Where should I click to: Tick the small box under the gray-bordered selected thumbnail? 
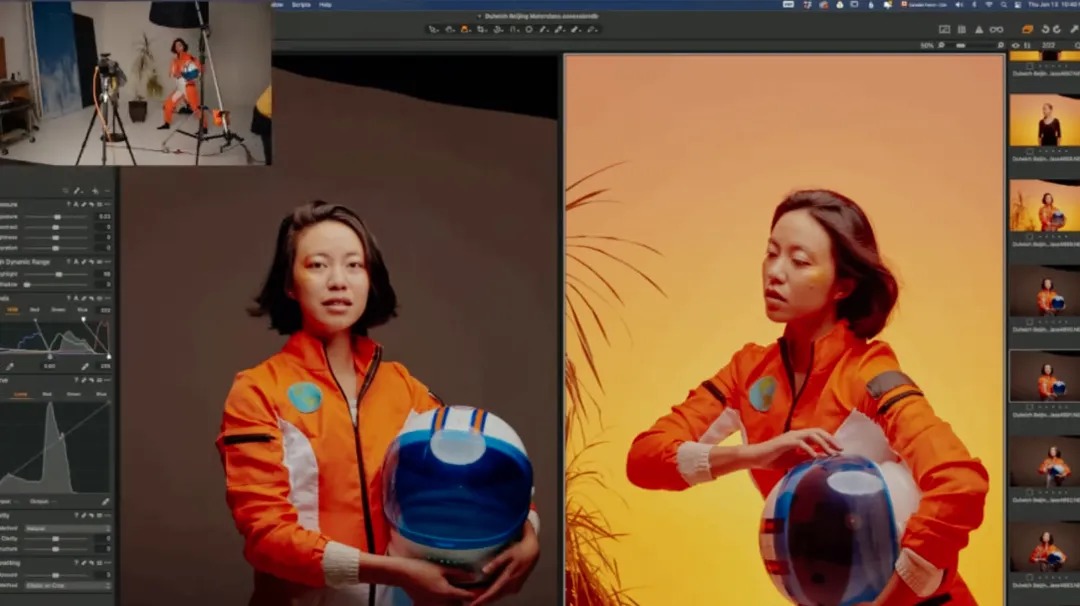coord(1030,408)
